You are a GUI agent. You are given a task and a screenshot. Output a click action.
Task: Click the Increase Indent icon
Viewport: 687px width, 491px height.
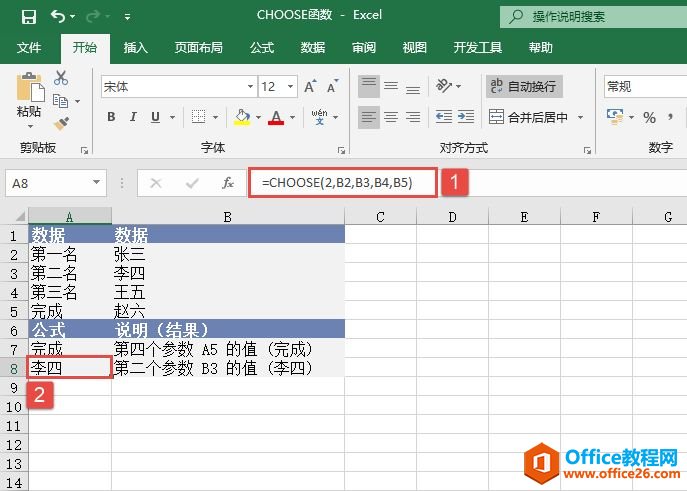[x=466, y=117]
